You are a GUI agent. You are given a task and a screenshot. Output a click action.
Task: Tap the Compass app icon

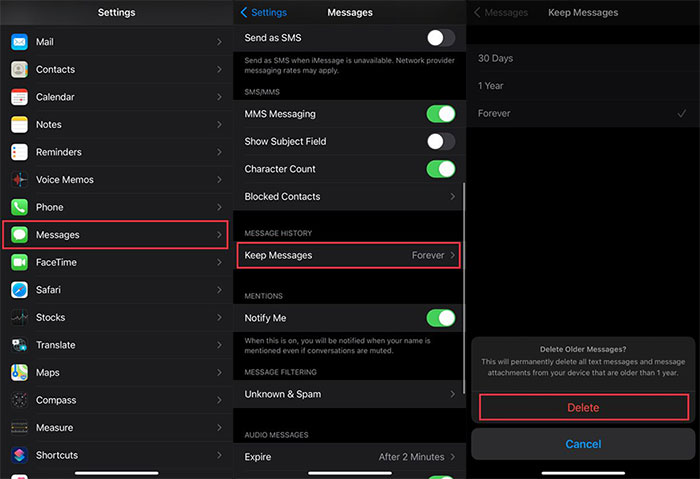coord(19,400)
